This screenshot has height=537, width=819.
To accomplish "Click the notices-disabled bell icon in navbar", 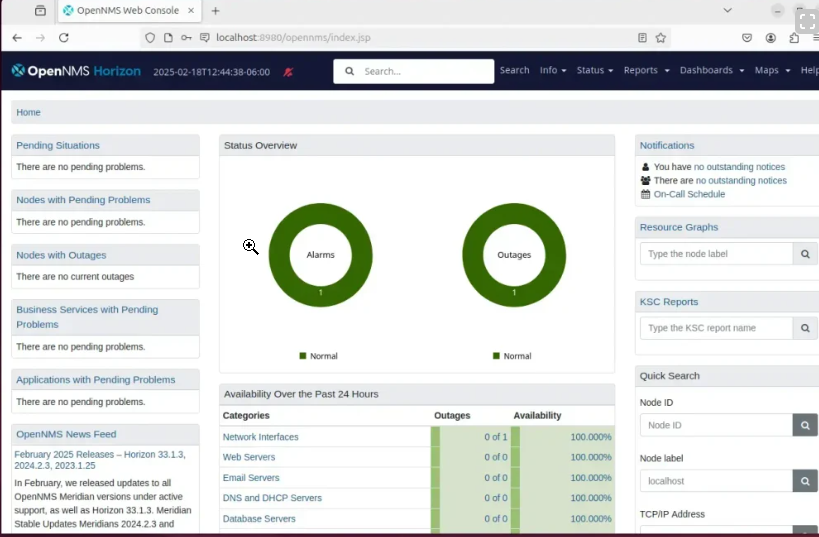I will 288,72.
